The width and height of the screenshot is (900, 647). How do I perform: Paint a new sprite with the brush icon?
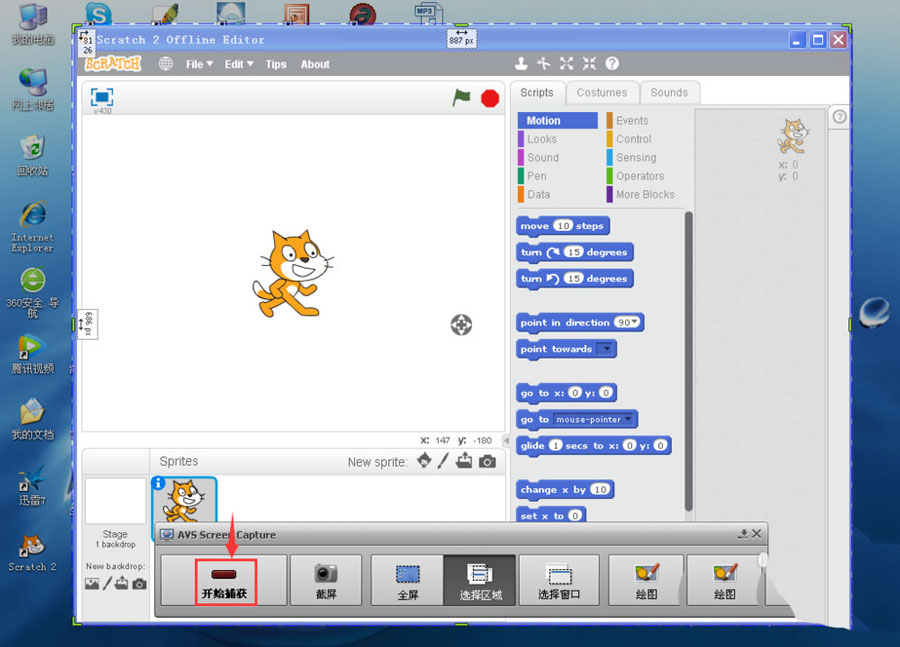[x=443, y=460]
